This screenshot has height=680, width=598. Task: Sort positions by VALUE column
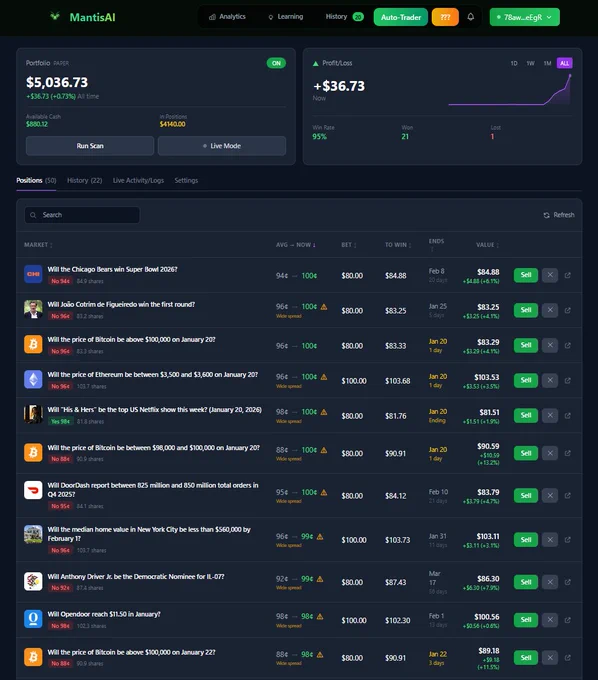pyautogui.click(x=487, y=245)
